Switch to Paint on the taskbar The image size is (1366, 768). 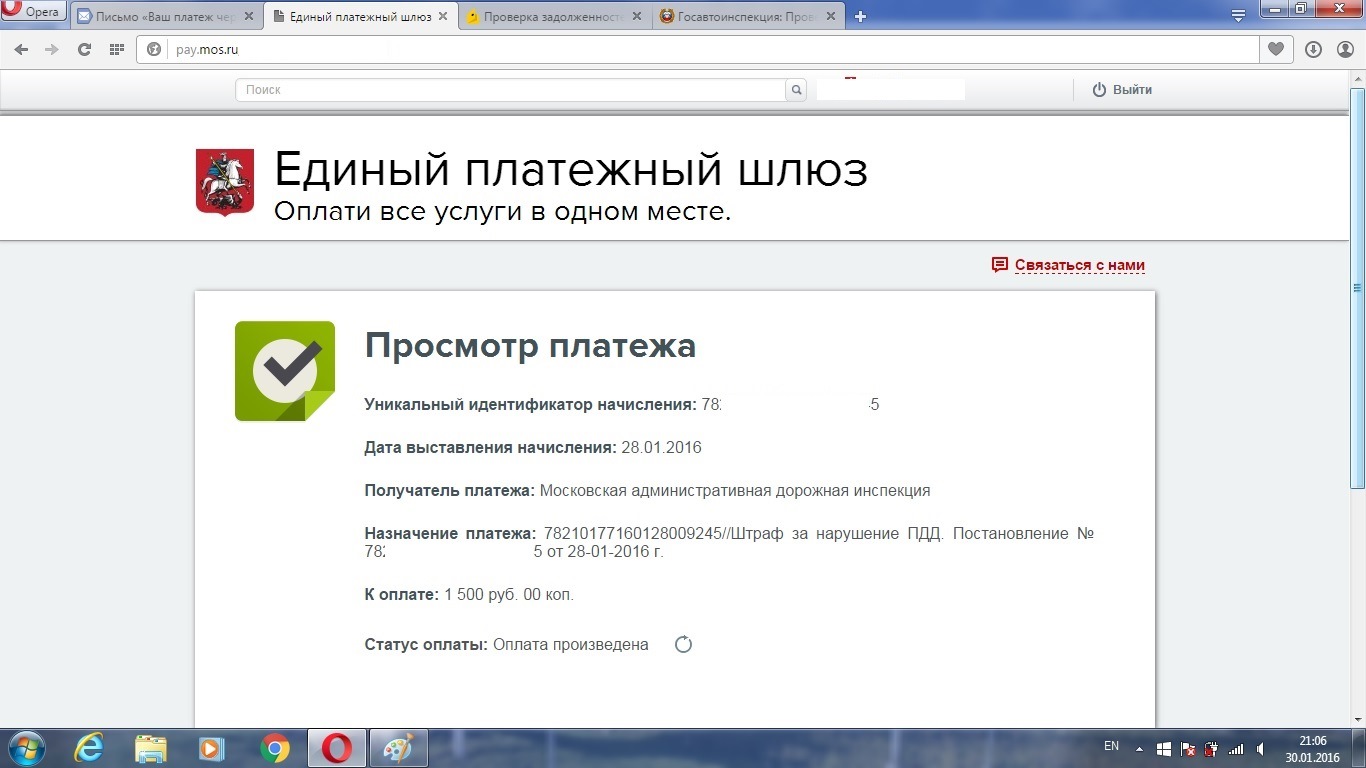pos(398,748)
